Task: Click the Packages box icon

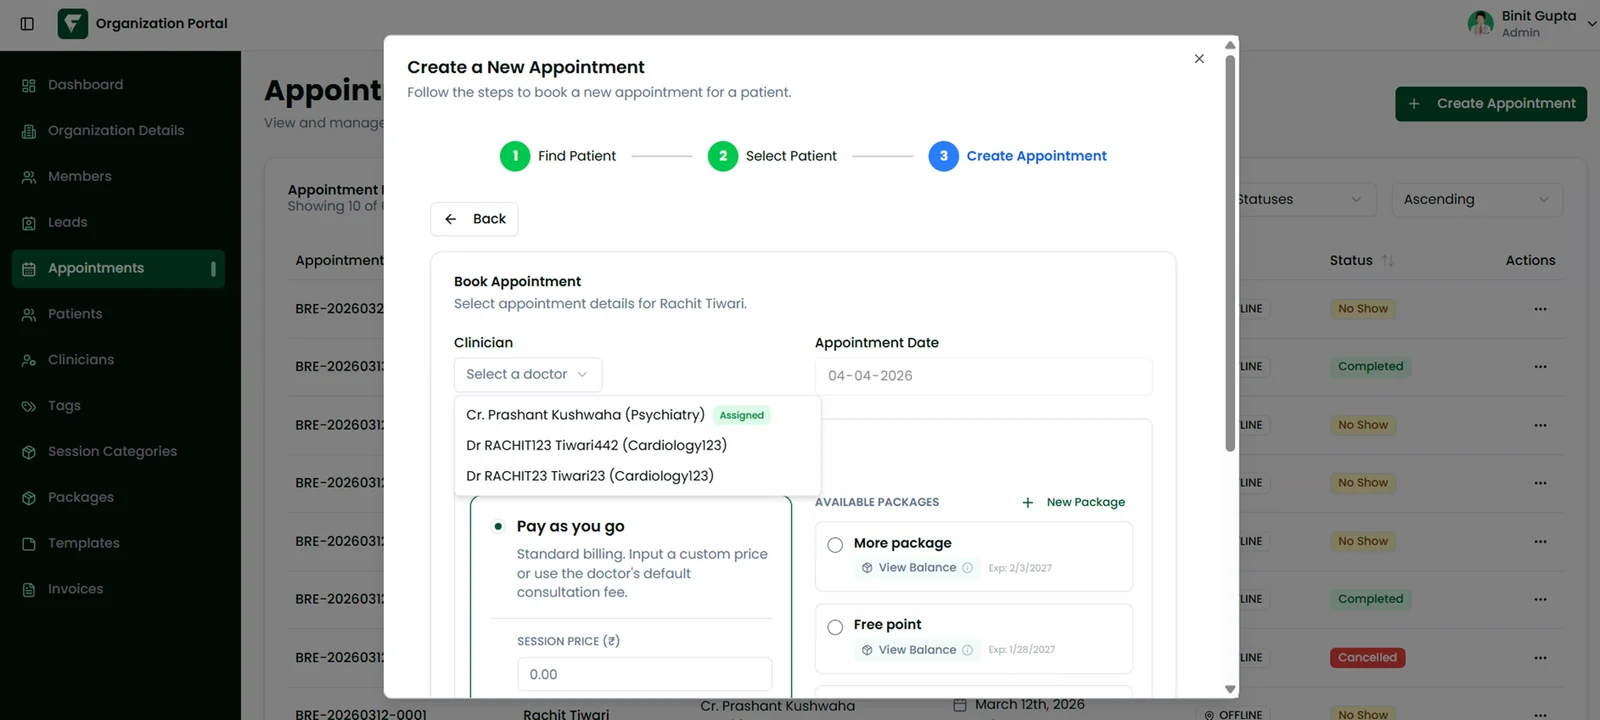Action: (29, 498)
